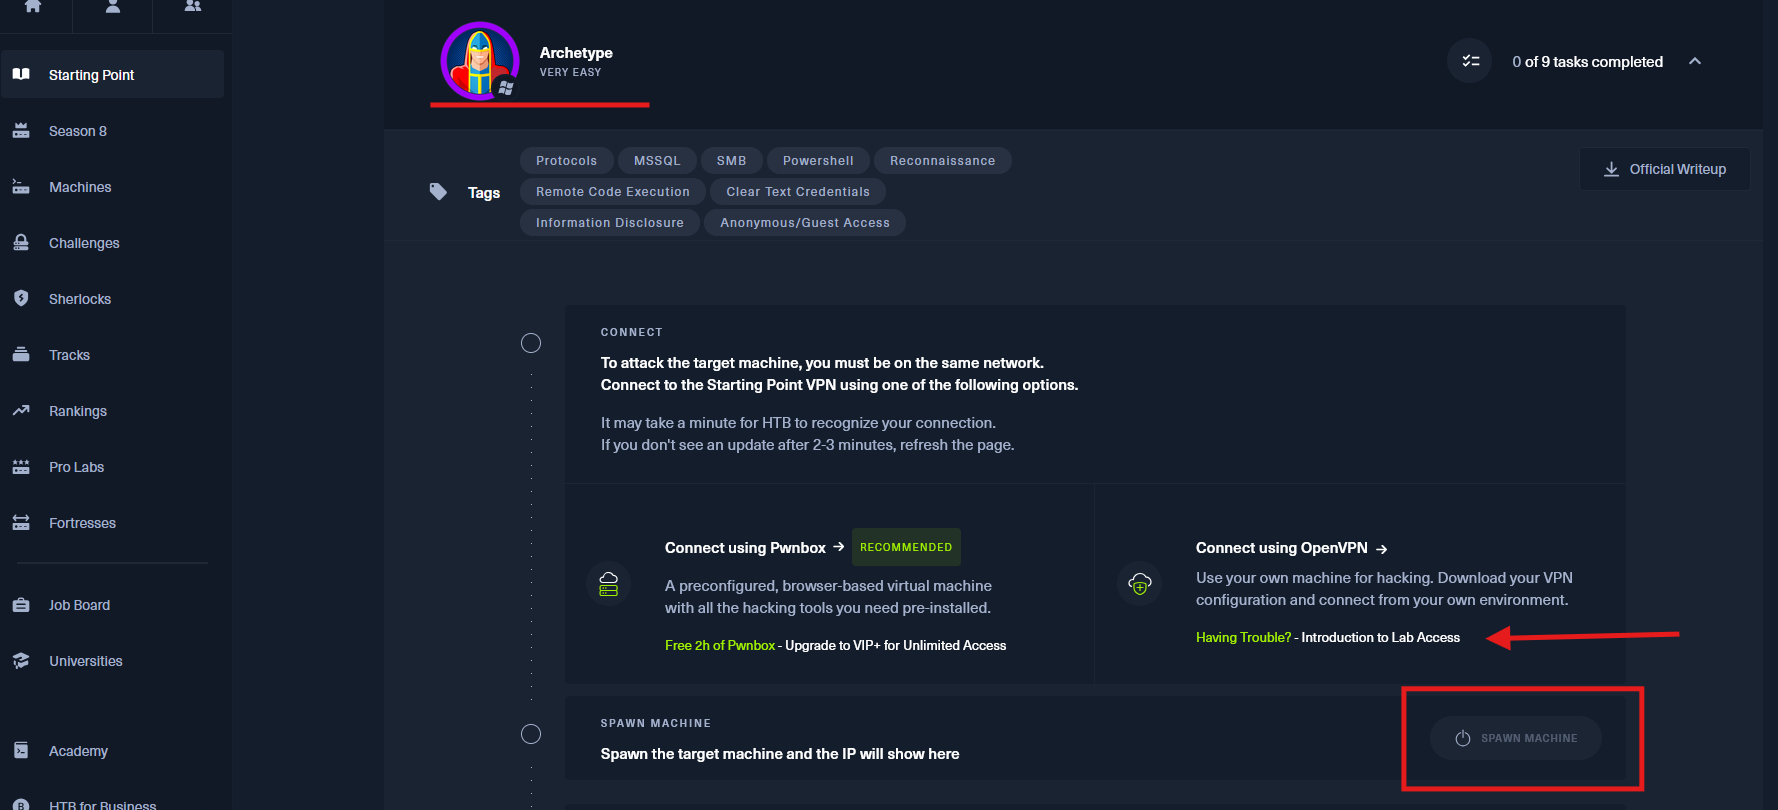This screenshot has width=1778, height=810.
Task: Select the Information Disclosure tag
Action: coord(610,222)
